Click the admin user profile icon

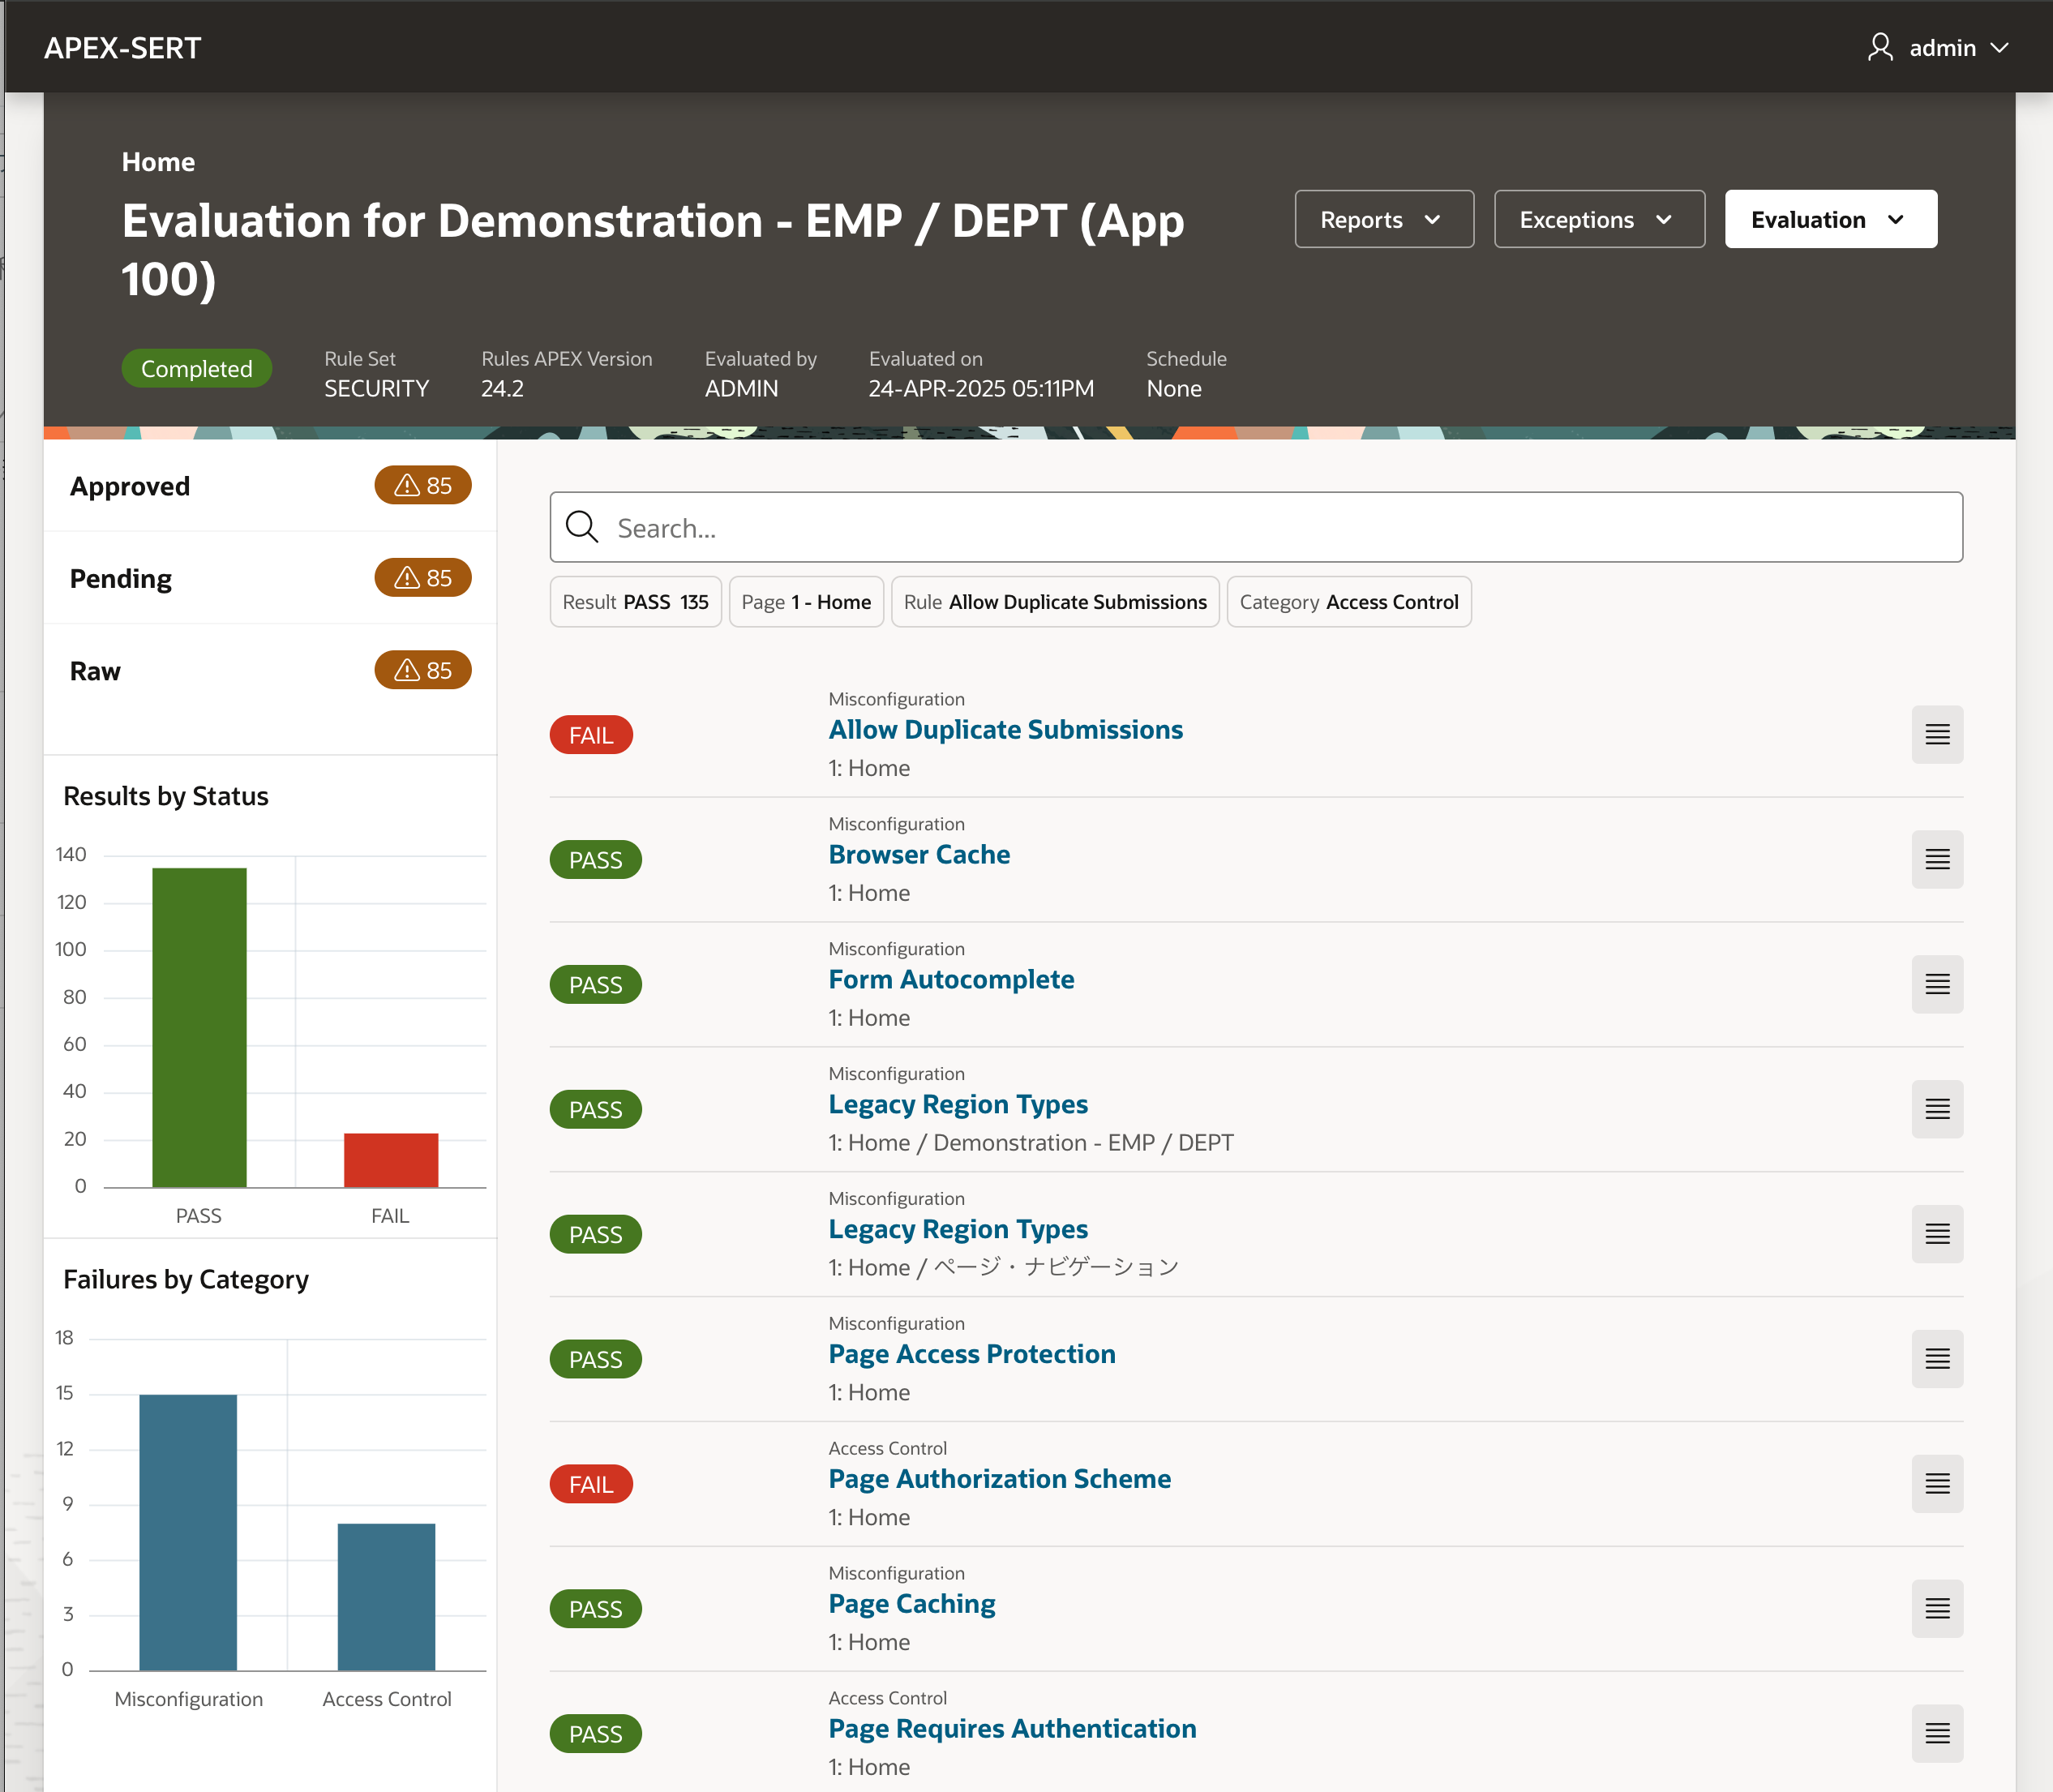(x=1879, y=47)
